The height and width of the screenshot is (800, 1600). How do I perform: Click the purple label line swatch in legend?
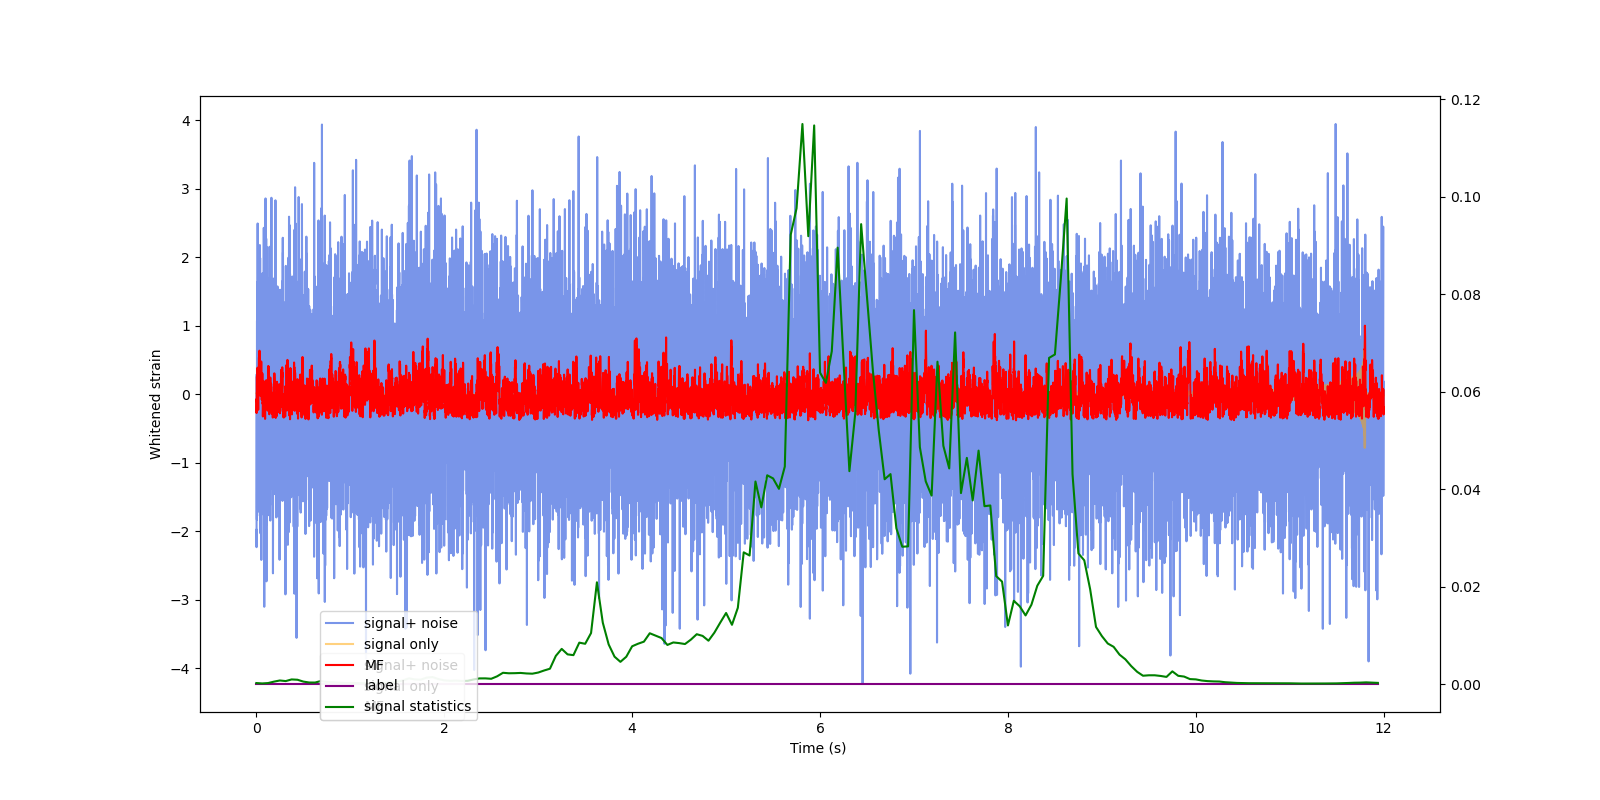coord(340,686)
